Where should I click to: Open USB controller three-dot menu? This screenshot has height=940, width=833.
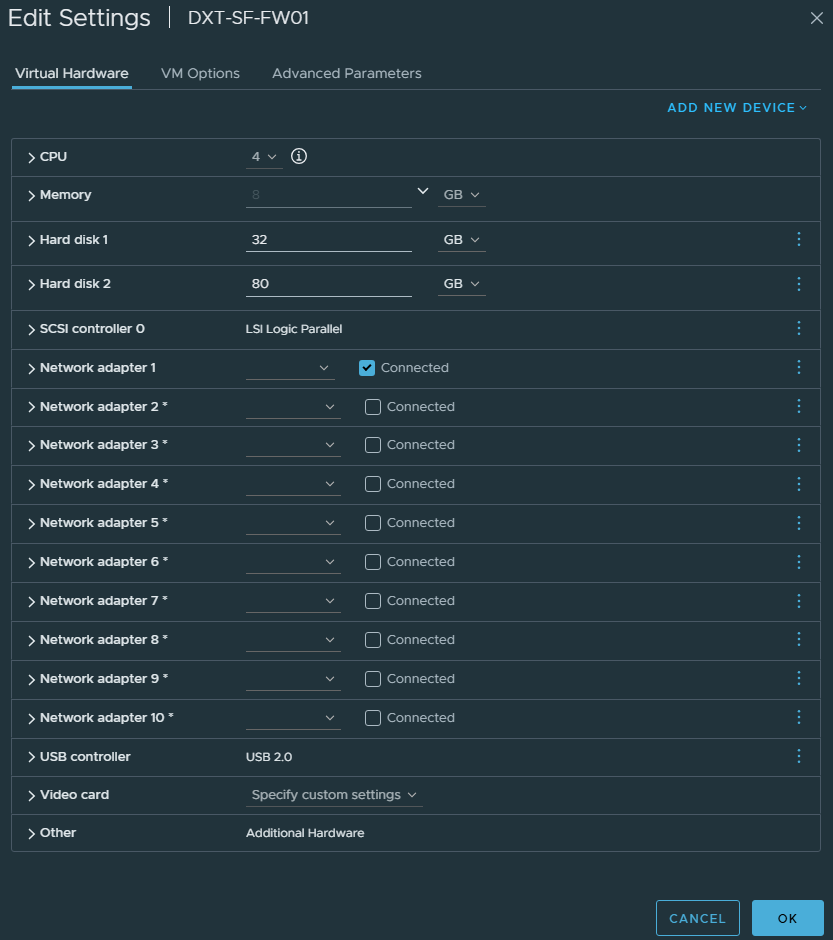pos(798,757)
